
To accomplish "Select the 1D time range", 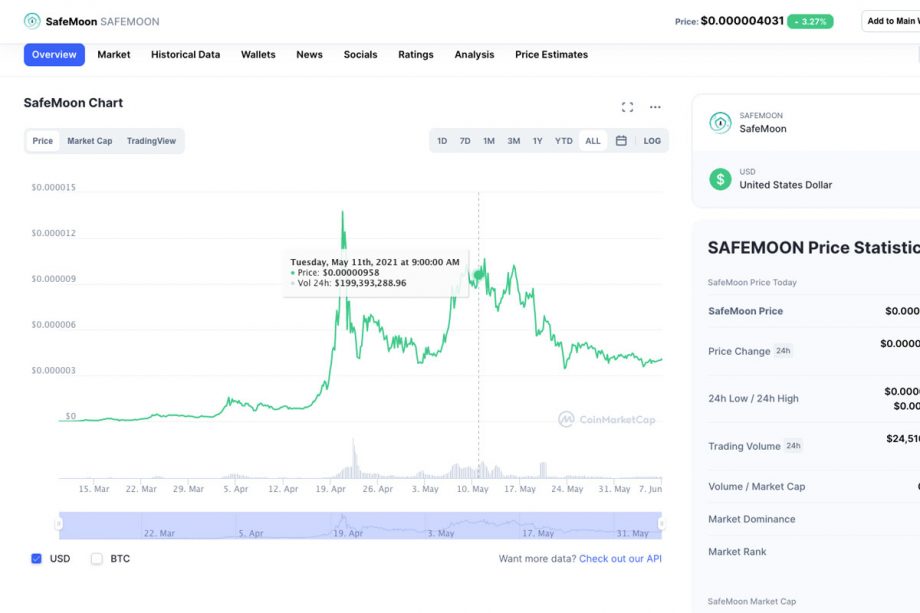I will tap(442, 141).
